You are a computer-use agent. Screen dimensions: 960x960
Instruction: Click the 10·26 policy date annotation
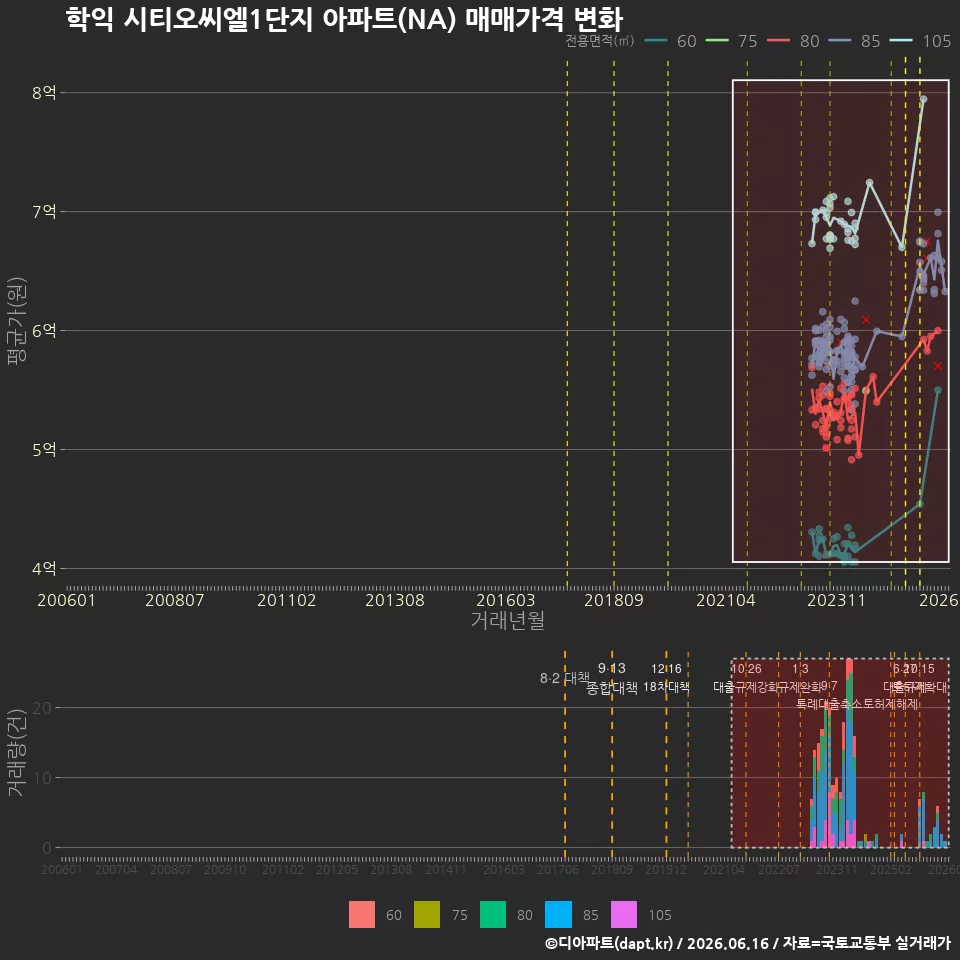(746, 669)
